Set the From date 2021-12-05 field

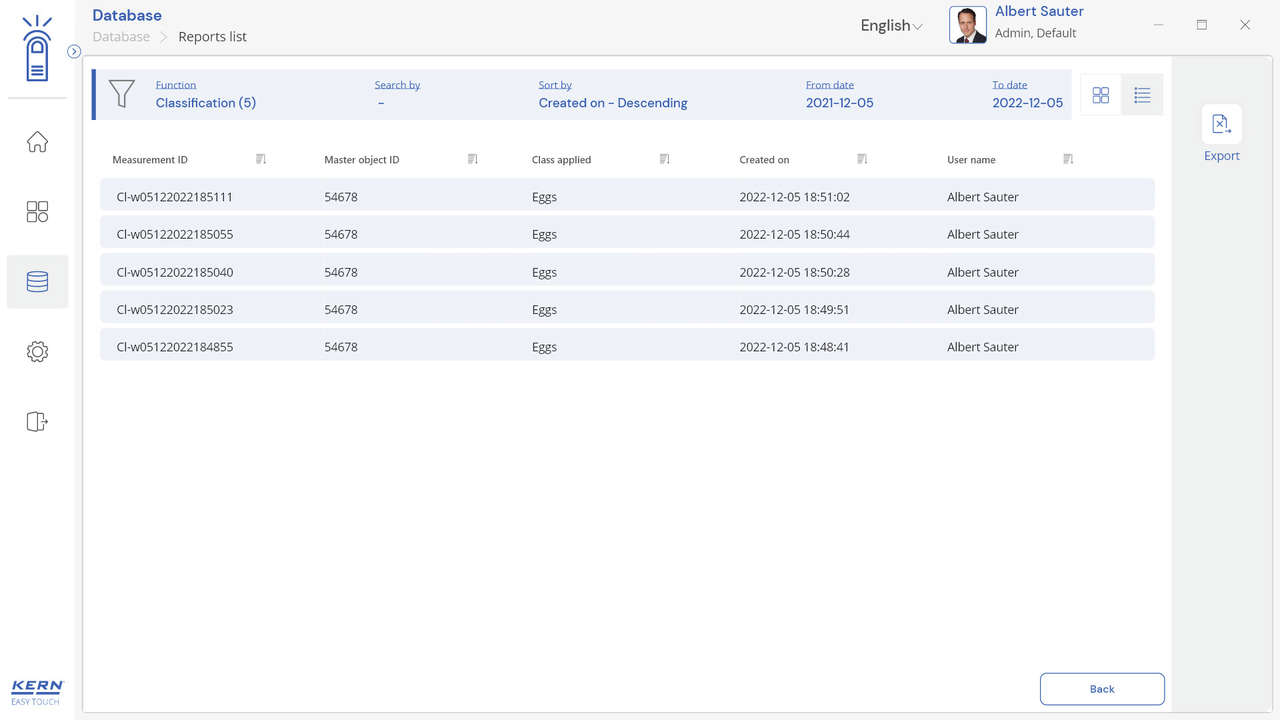pos(839,103)
